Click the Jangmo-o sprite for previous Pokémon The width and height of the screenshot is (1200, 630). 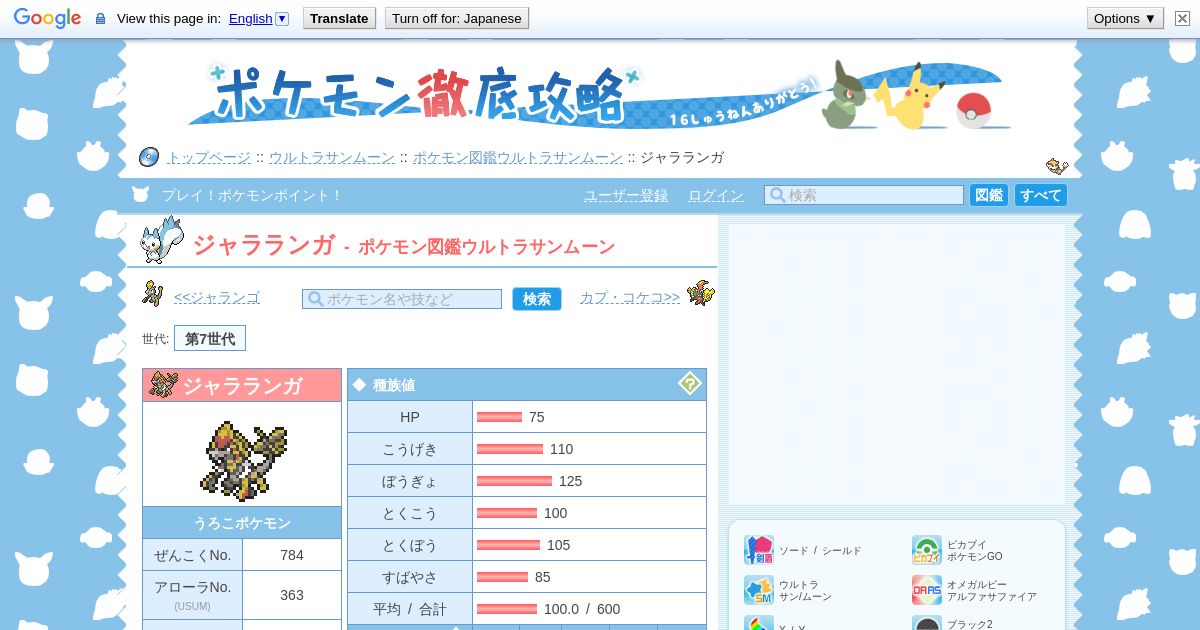[x=152, y=294]
